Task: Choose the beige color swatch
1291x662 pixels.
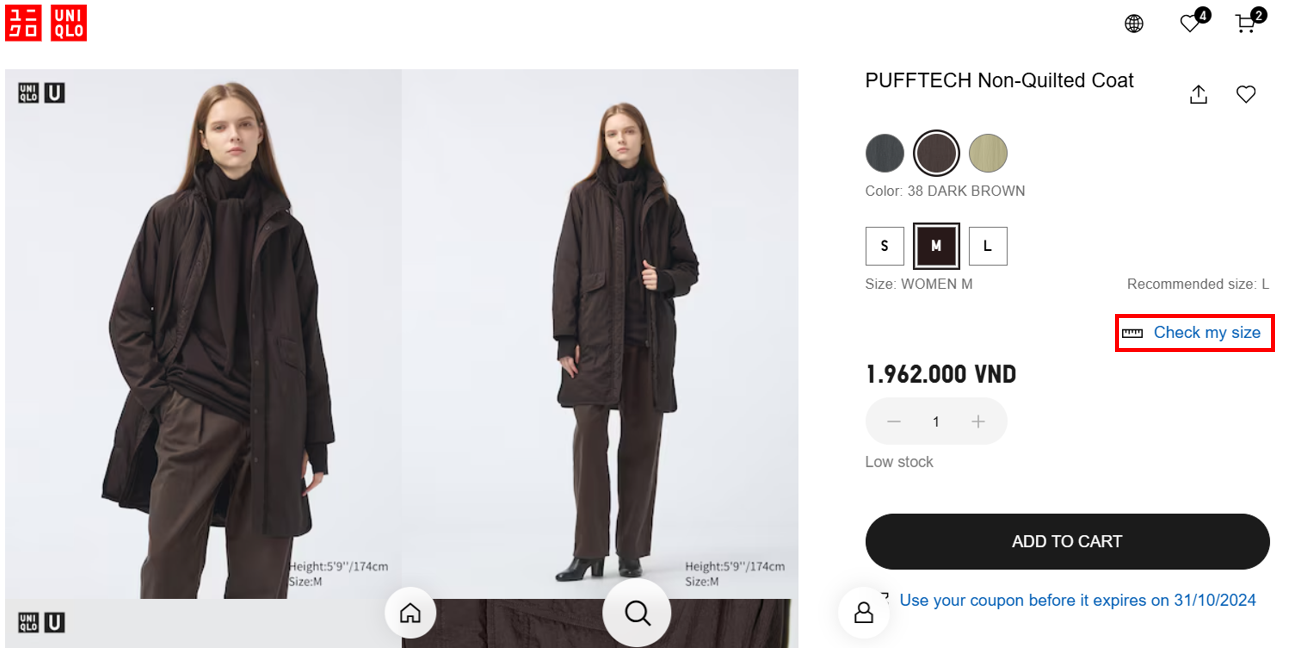Action: pyautogui.click(x=988, y=154)
